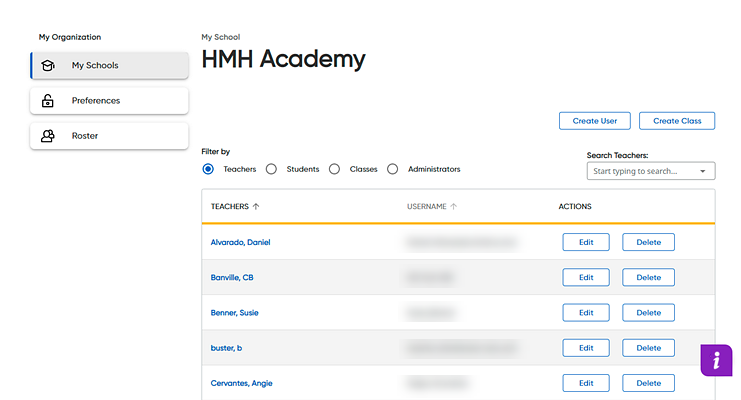This screenshot has width=741, height=400.
Task: Click the Search Teachers: label
Action: [618, 155]
